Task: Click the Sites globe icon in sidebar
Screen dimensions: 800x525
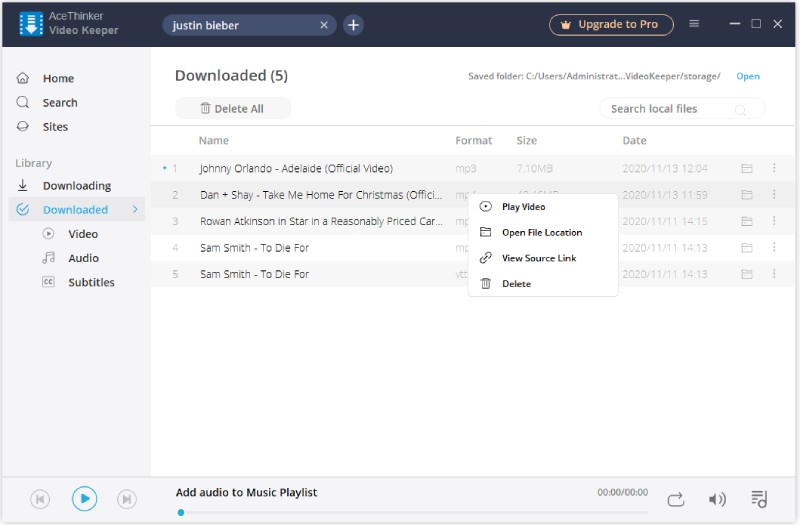Action: tap(23, 126)
